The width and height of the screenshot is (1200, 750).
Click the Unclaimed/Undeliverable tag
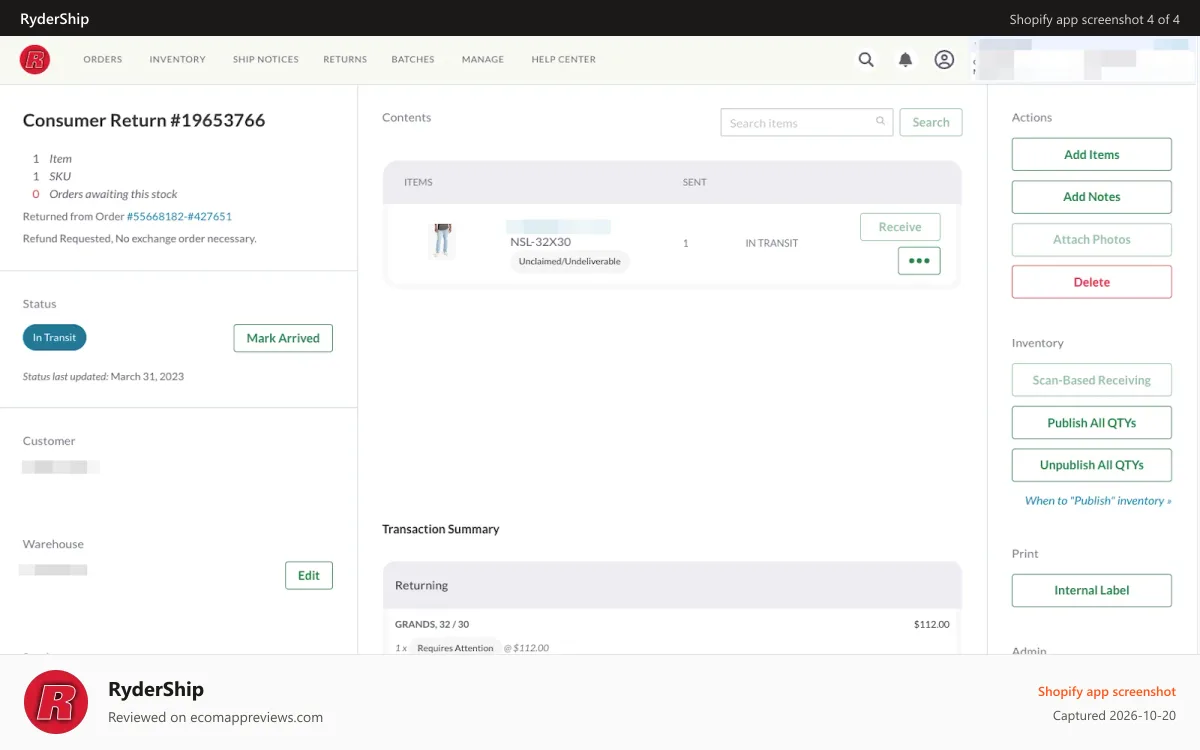coord(569,261)
